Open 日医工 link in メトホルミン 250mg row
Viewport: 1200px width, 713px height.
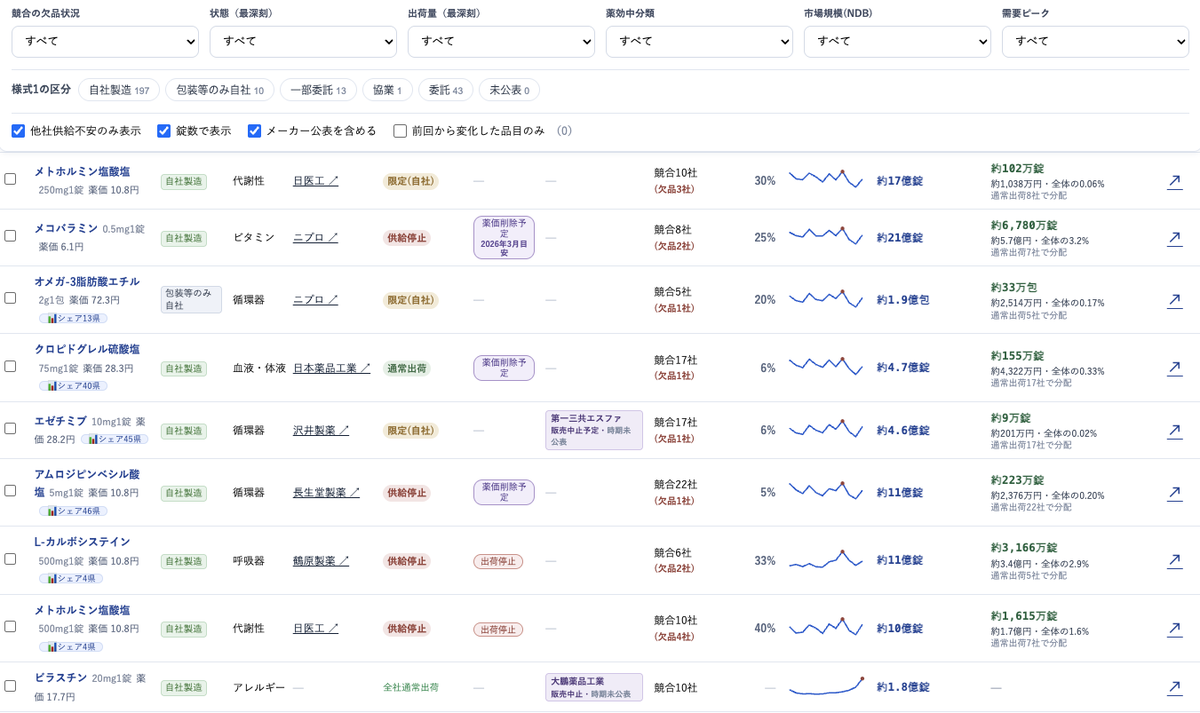(x=316, y=181)
